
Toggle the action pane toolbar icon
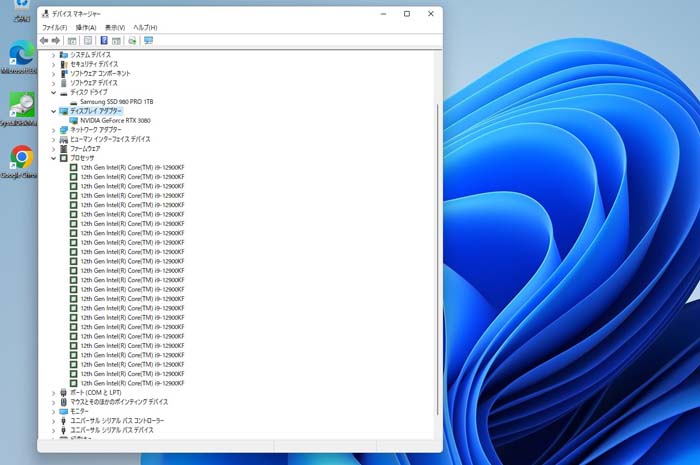click(116, 41)
